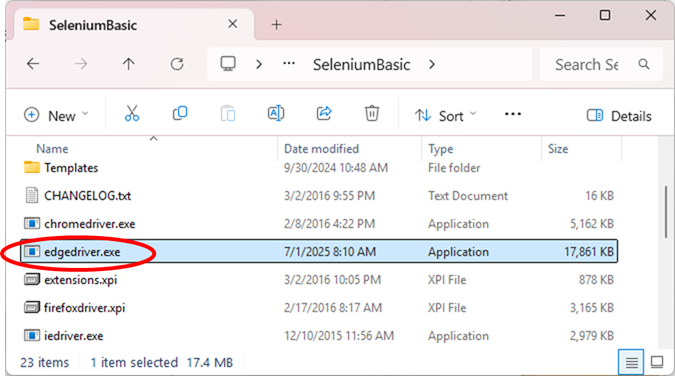Focus the Search box

[x=601, y=65]
